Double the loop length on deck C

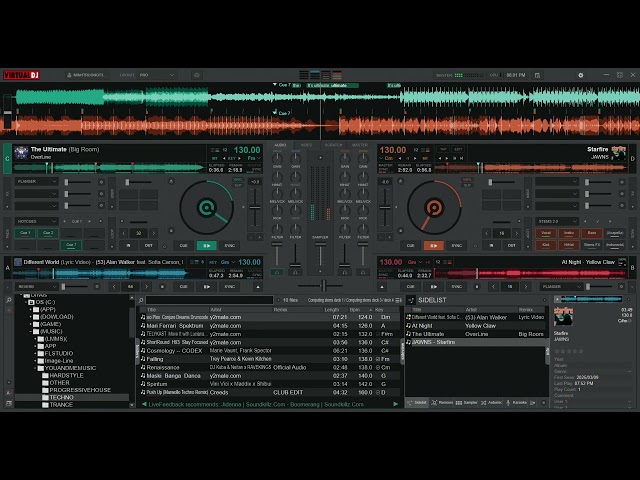153,233
